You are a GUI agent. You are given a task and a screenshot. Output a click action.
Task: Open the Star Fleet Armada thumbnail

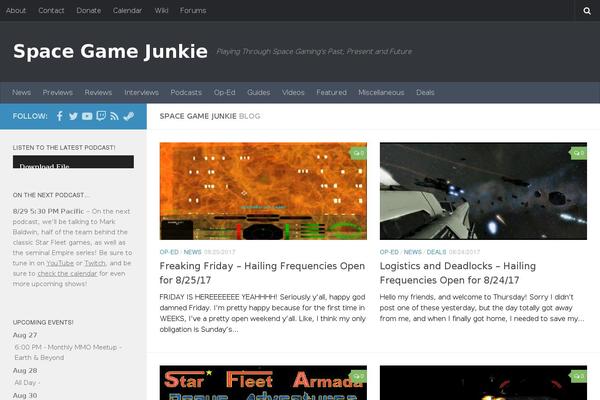tap(263, 383)
